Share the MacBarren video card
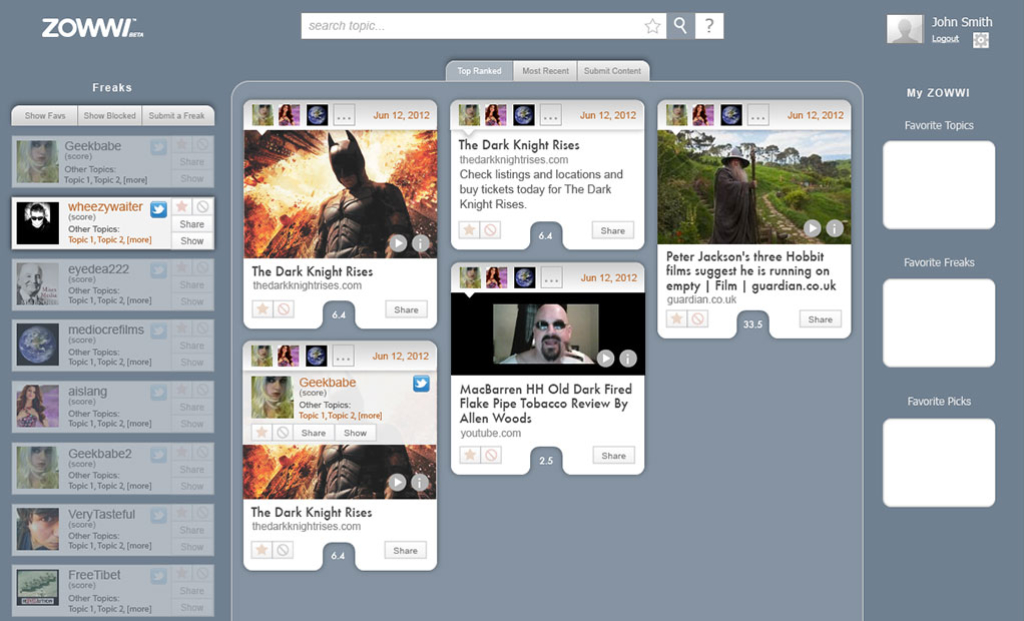This screenshot has height=621, width=1024. click(614, 456)
